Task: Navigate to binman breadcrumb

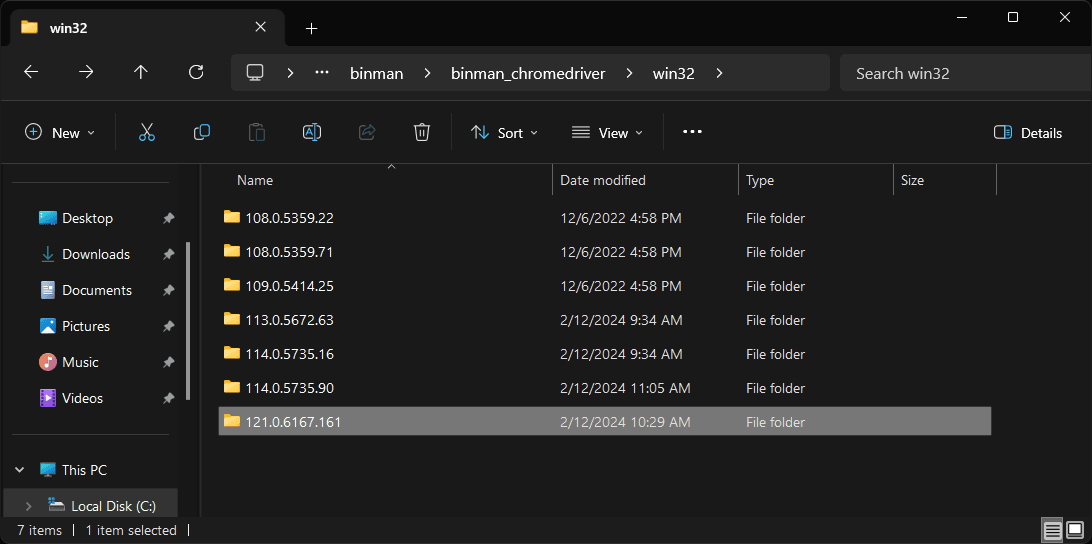Action: coord(377,73)
